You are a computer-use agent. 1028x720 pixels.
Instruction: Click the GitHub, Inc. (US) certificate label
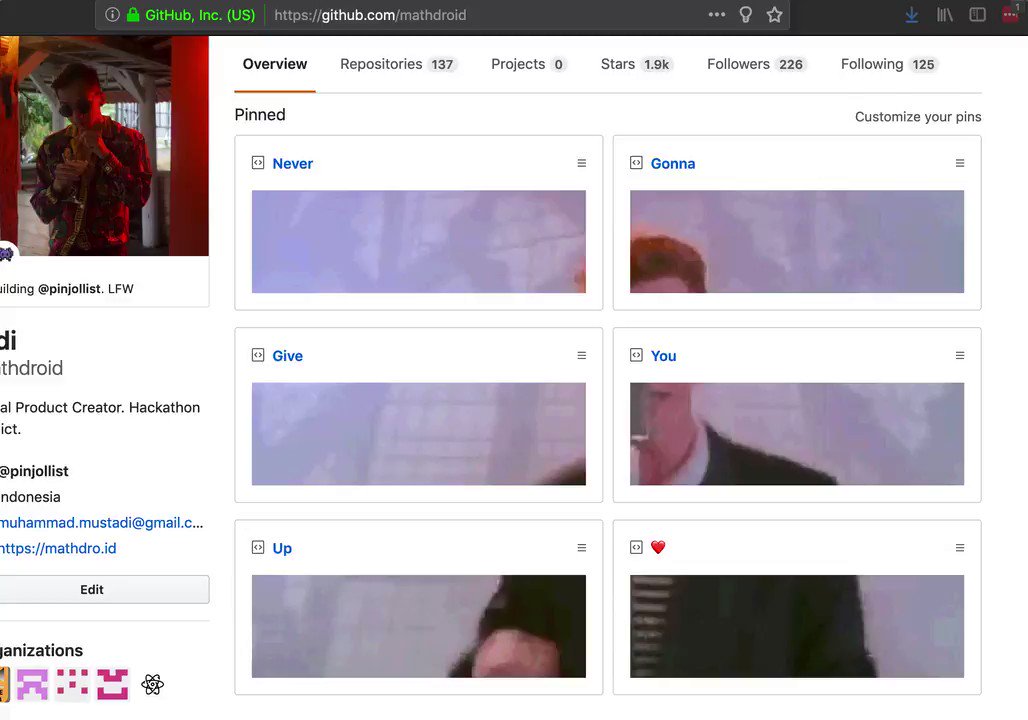200,14
